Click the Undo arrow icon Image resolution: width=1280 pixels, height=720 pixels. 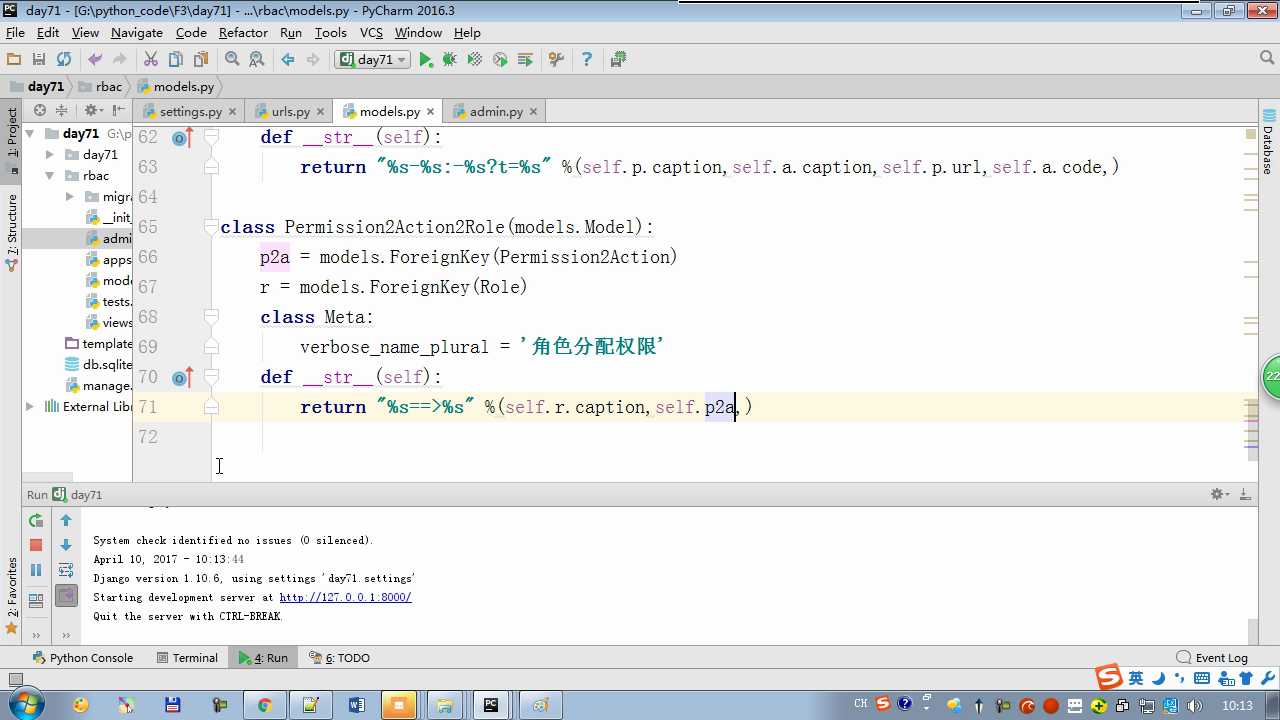point(95,60)
